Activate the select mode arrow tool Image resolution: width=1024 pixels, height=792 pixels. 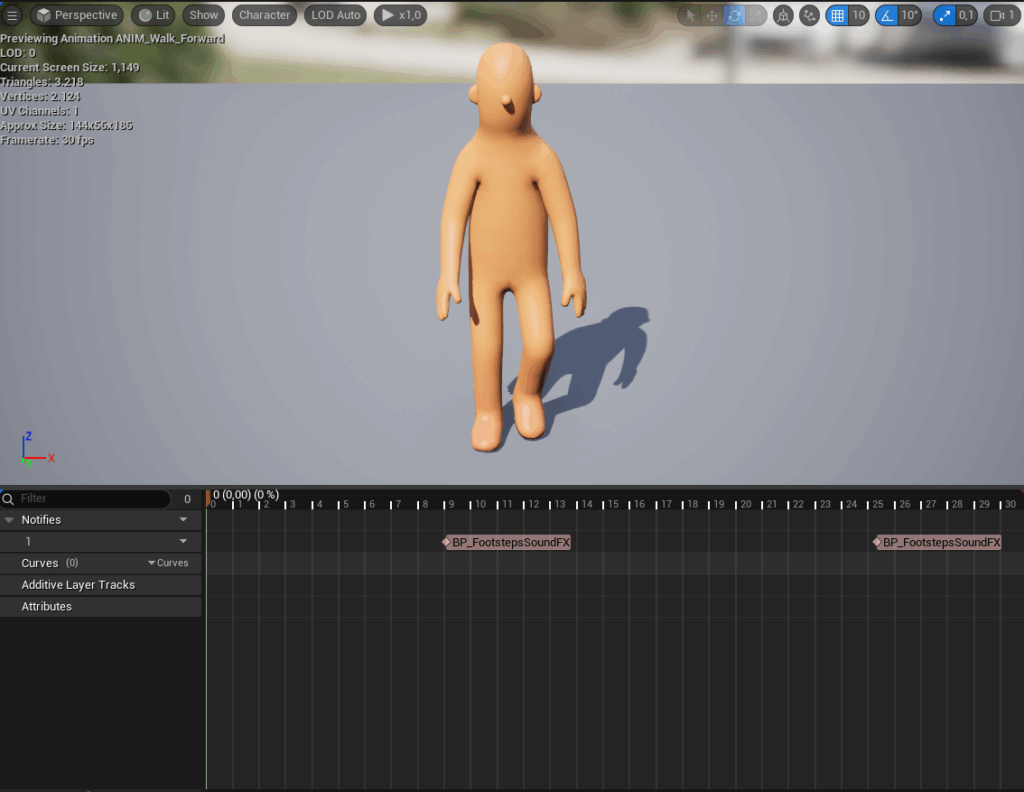[688, 15]
